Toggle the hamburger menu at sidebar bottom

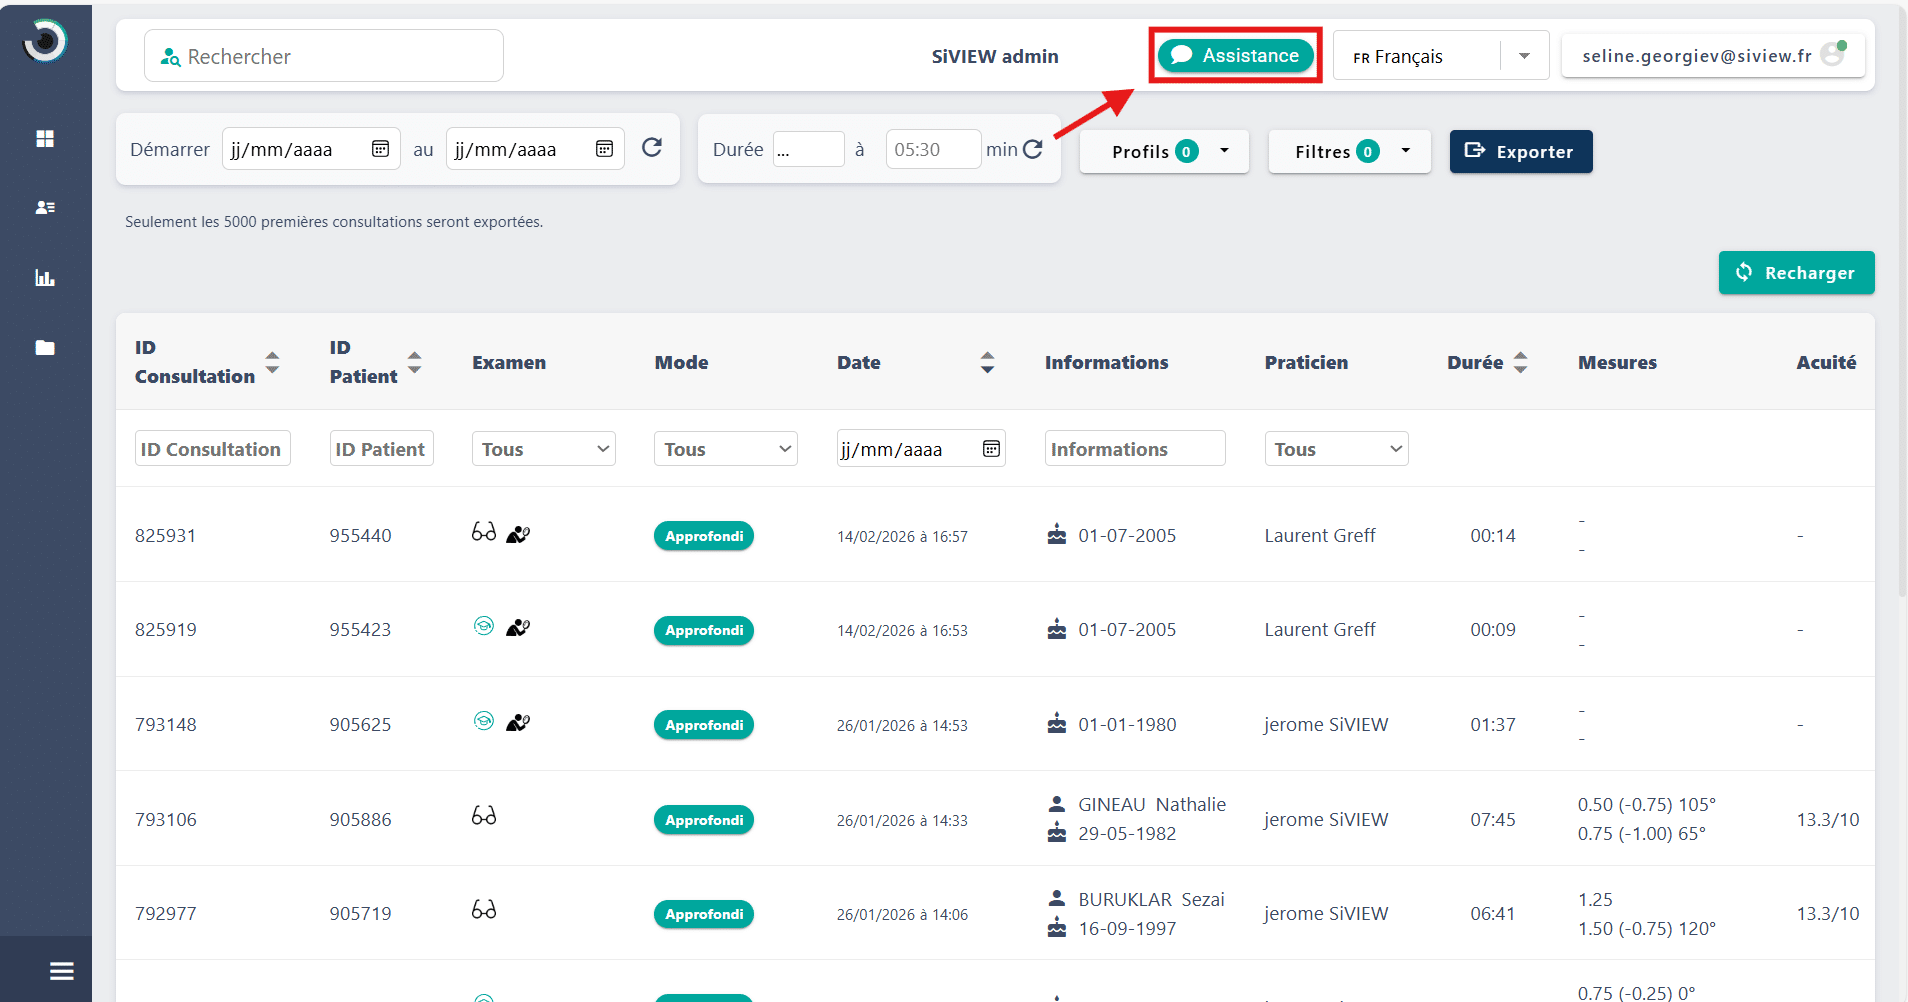(61, 970)
